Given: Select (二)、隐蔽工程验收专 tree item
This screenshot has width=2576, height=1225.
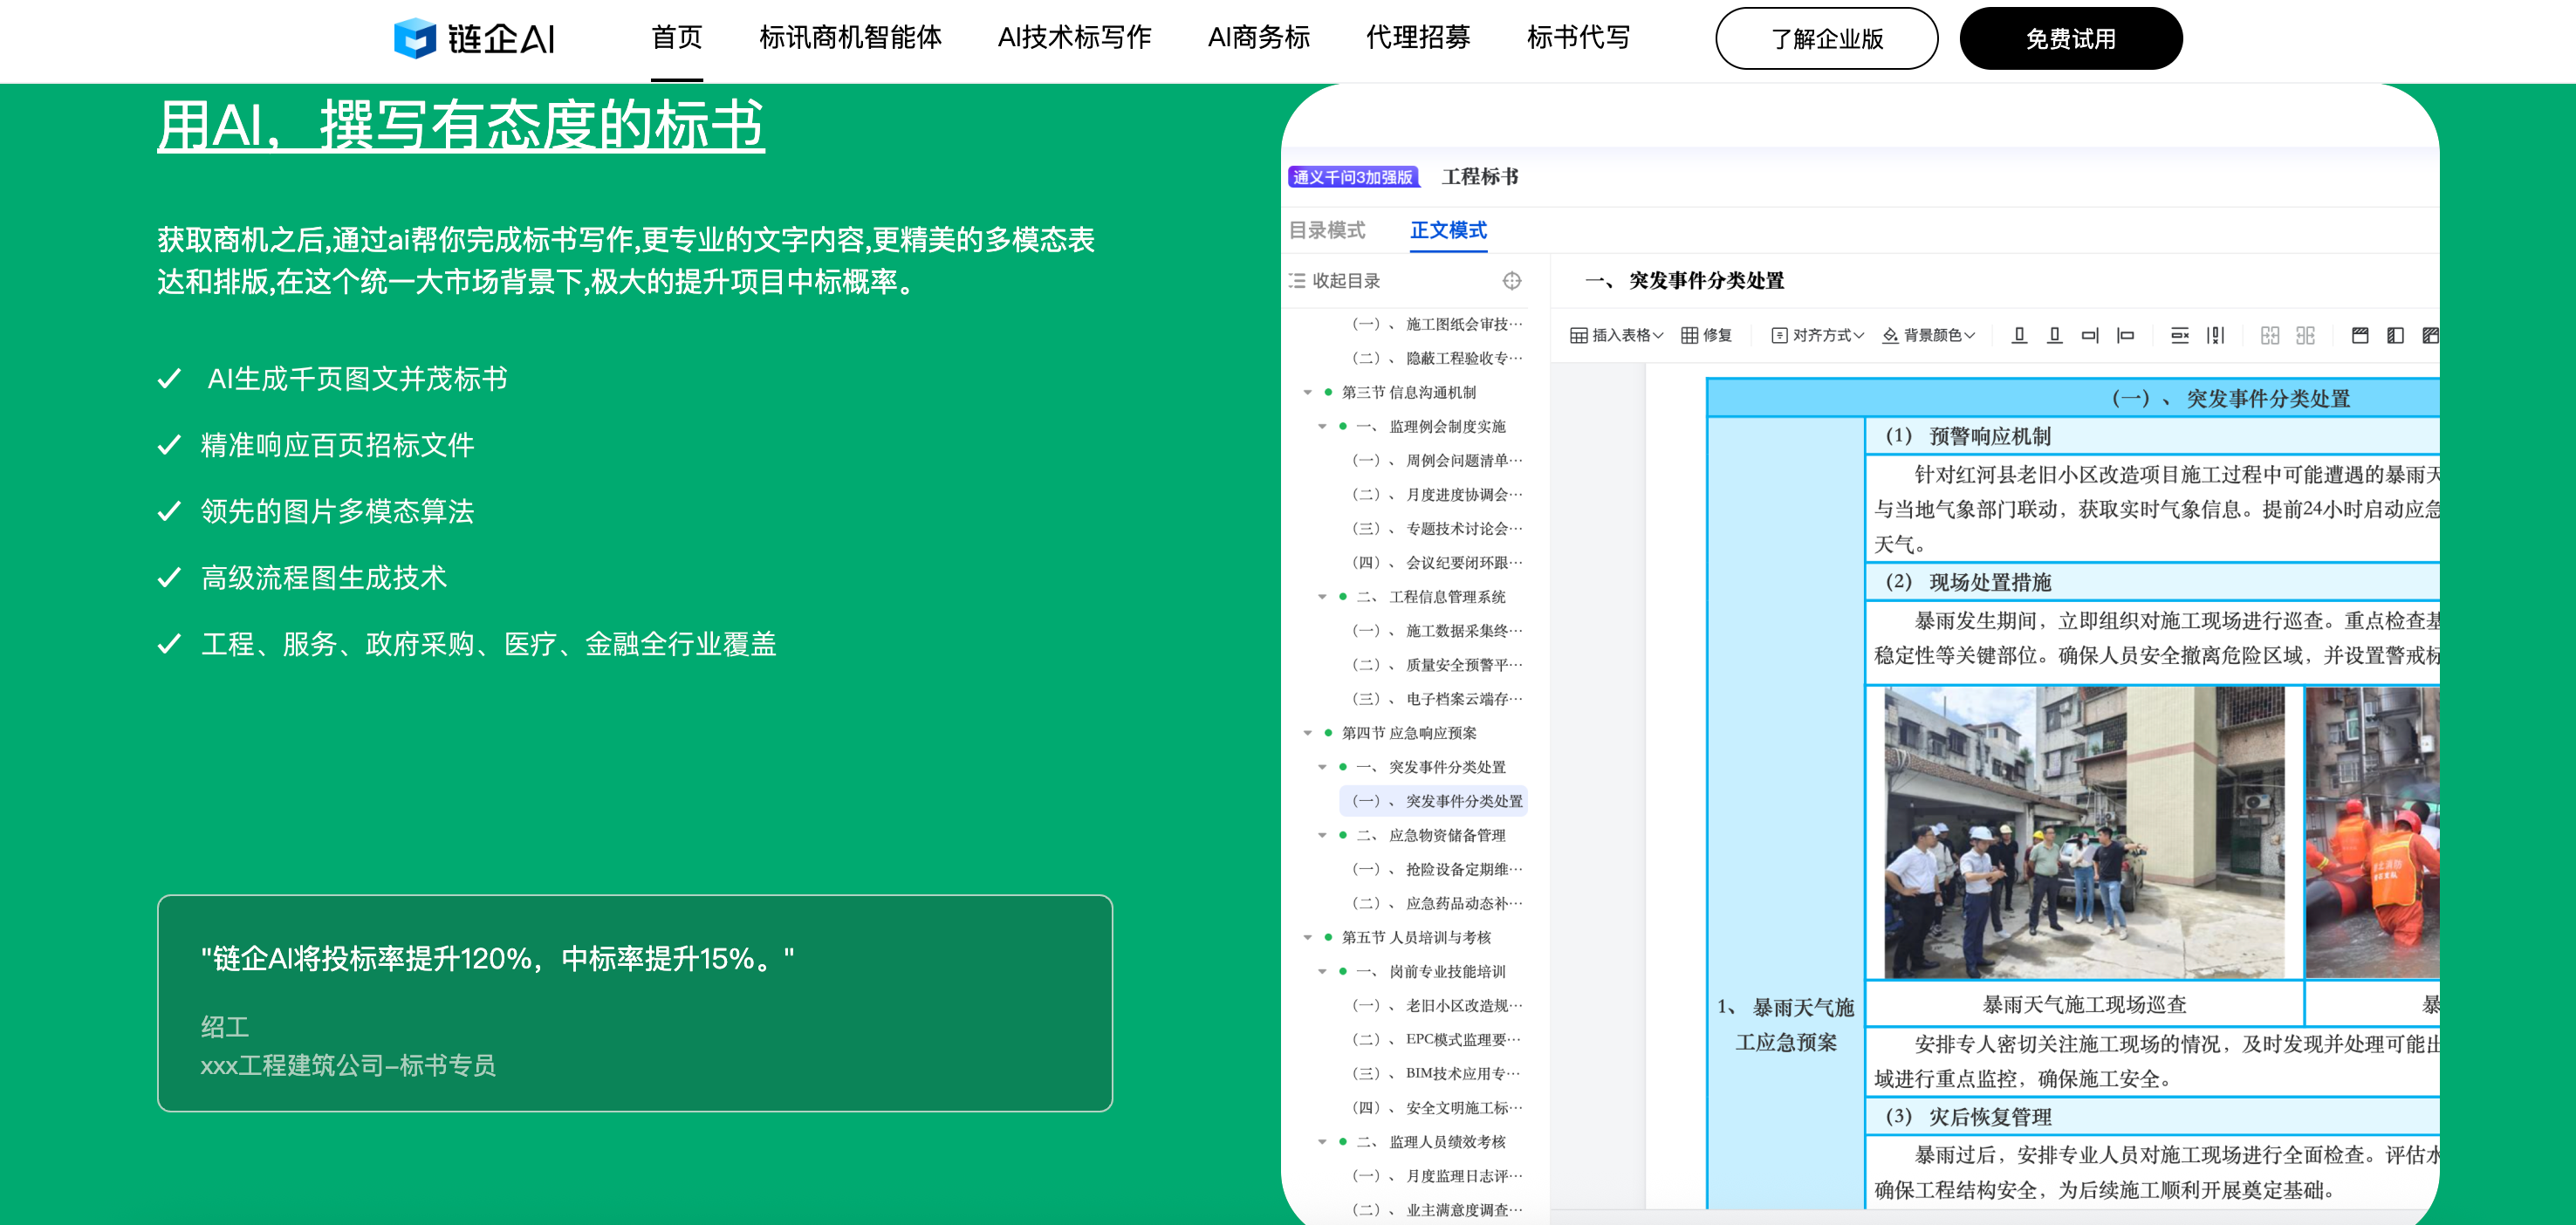Looking at the screenshot, I should (1437, 358).
